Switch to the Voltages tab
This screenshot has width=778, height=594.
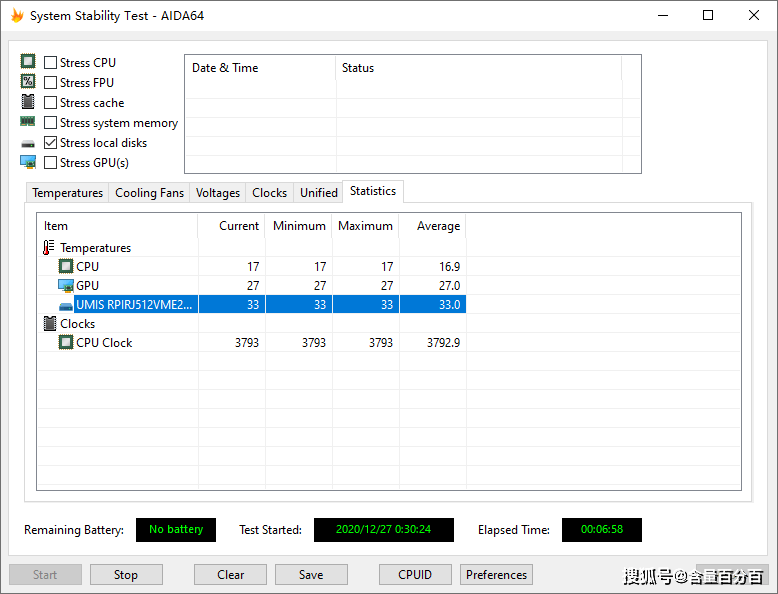point(218,193)
